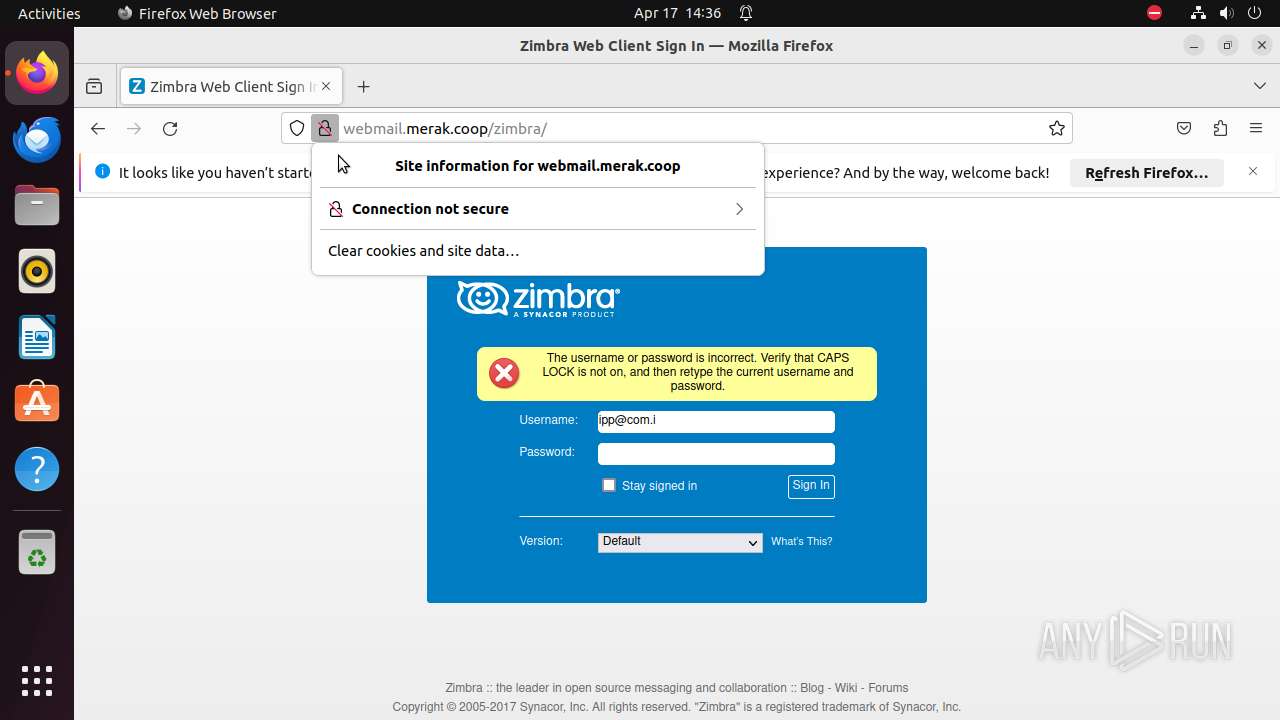Tick the Stay signed in checkbox
The width and height of the screenshot is (1280, 720).
(609, 485)
